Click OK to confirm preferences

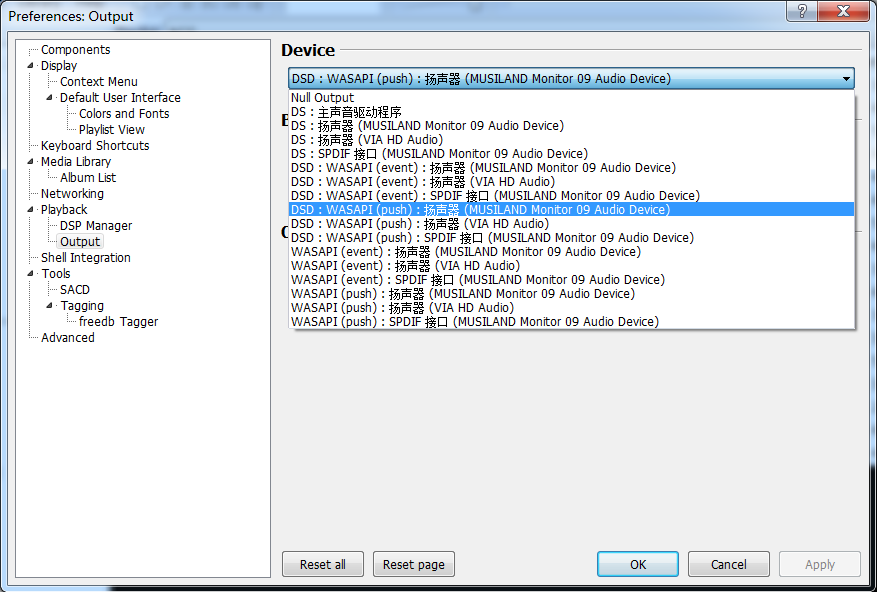click(638, 564)
